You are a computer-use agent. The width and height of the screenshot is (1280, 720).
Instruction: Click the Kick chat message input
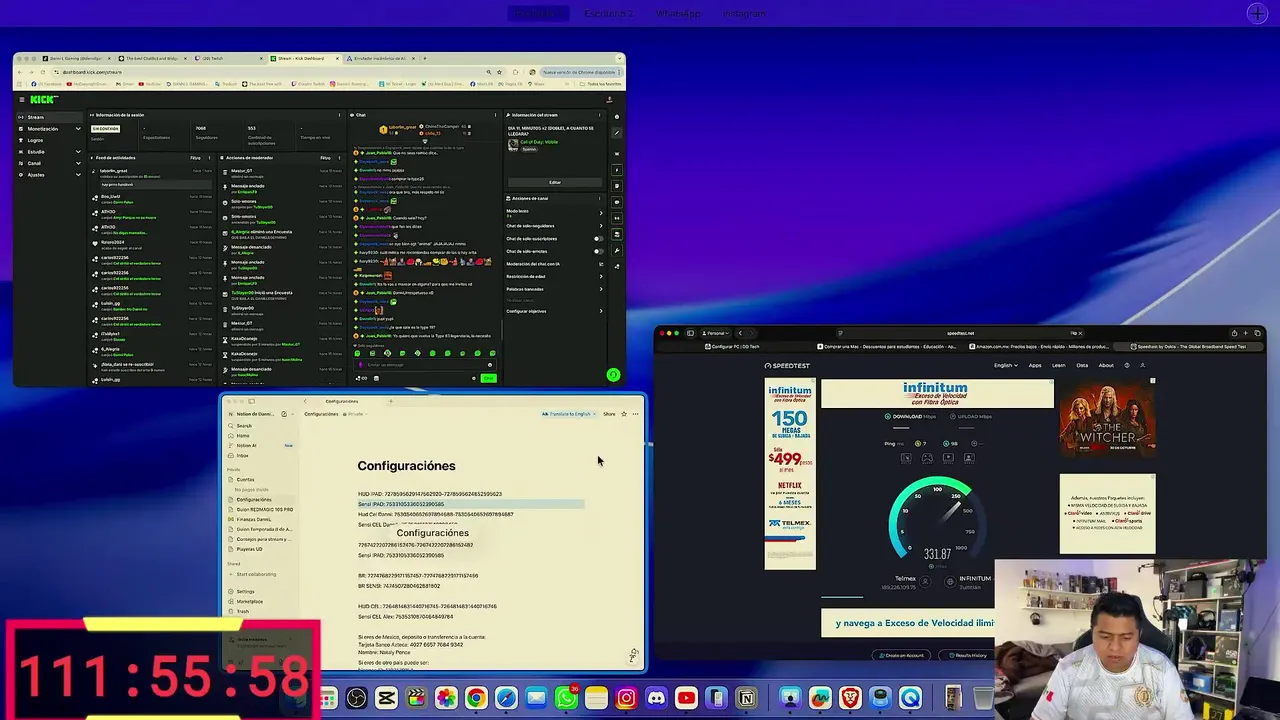pyautogui.click(x=425, y=365)
